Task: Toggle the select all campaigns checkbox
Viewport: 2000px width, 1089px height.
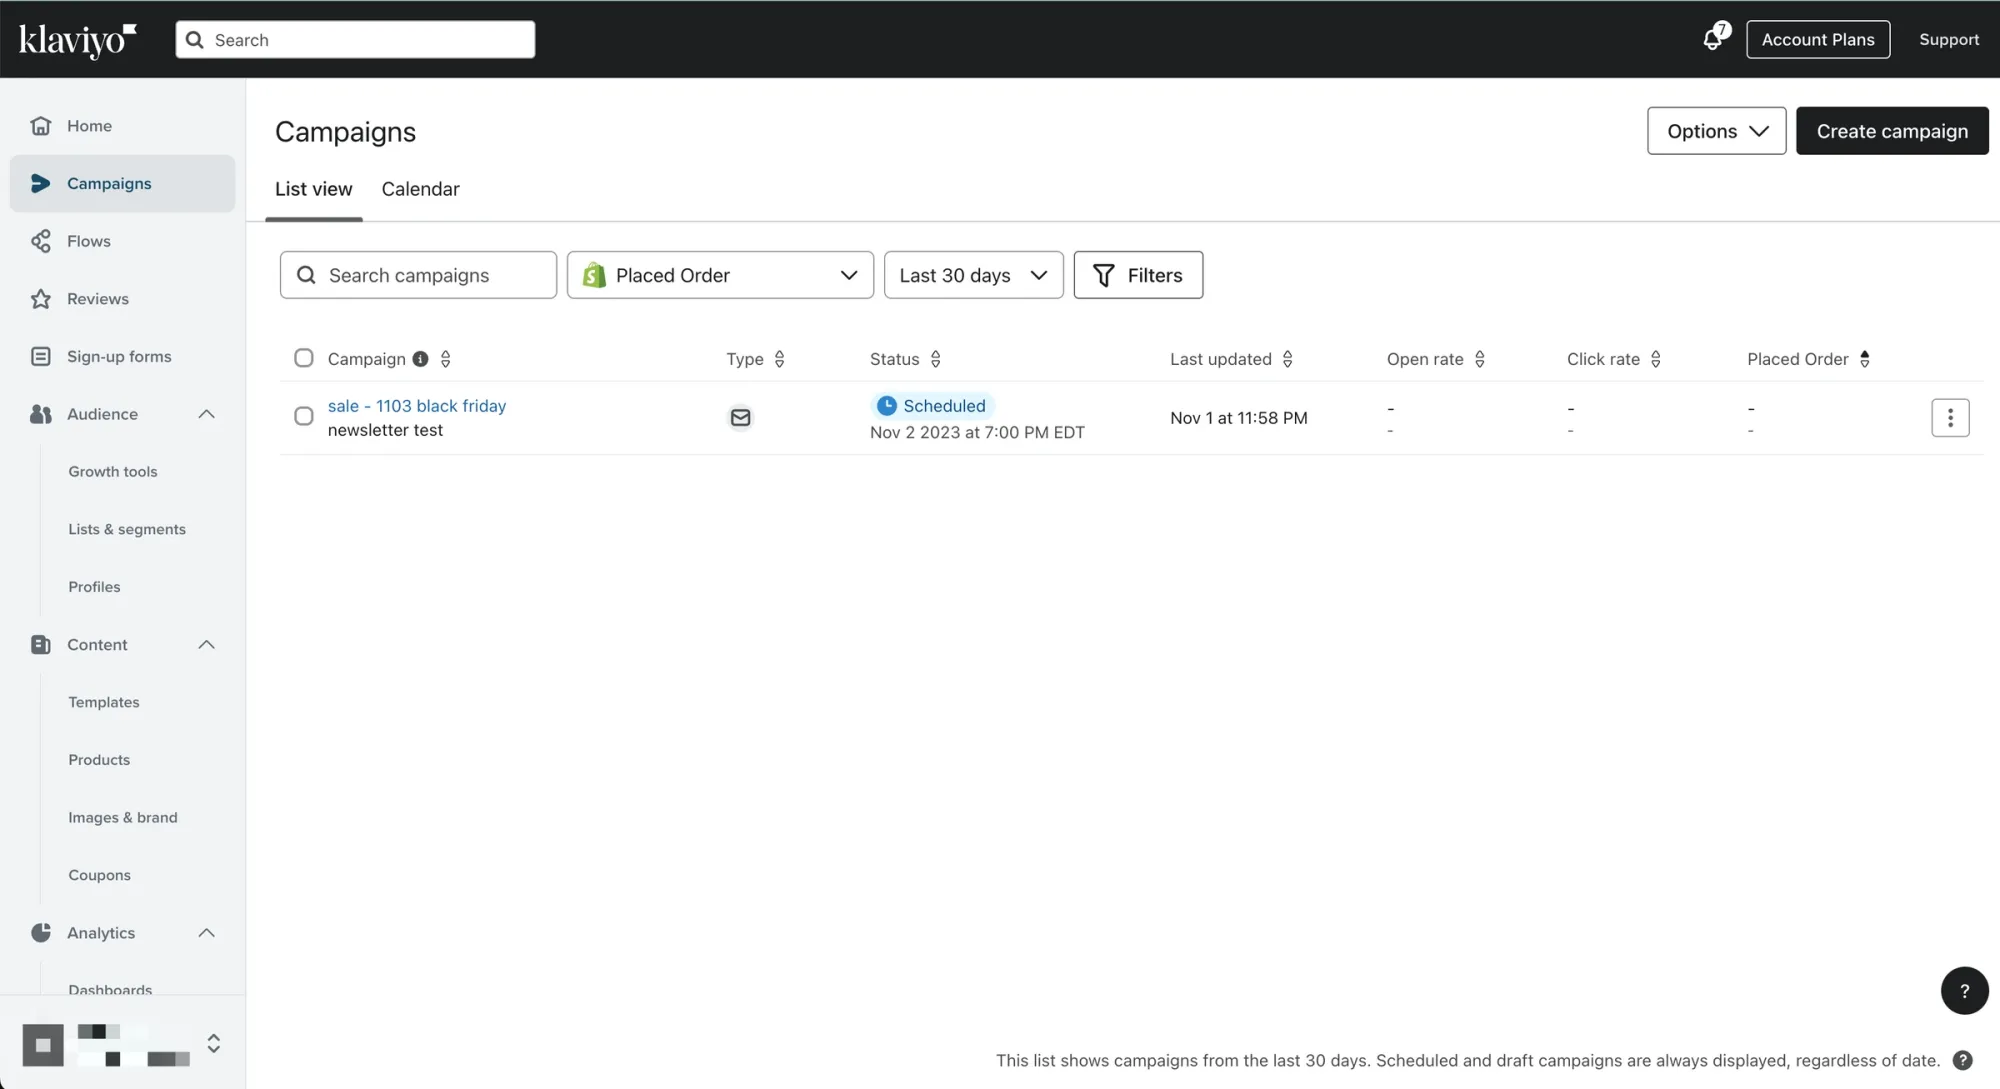Action: pos(304,358)
